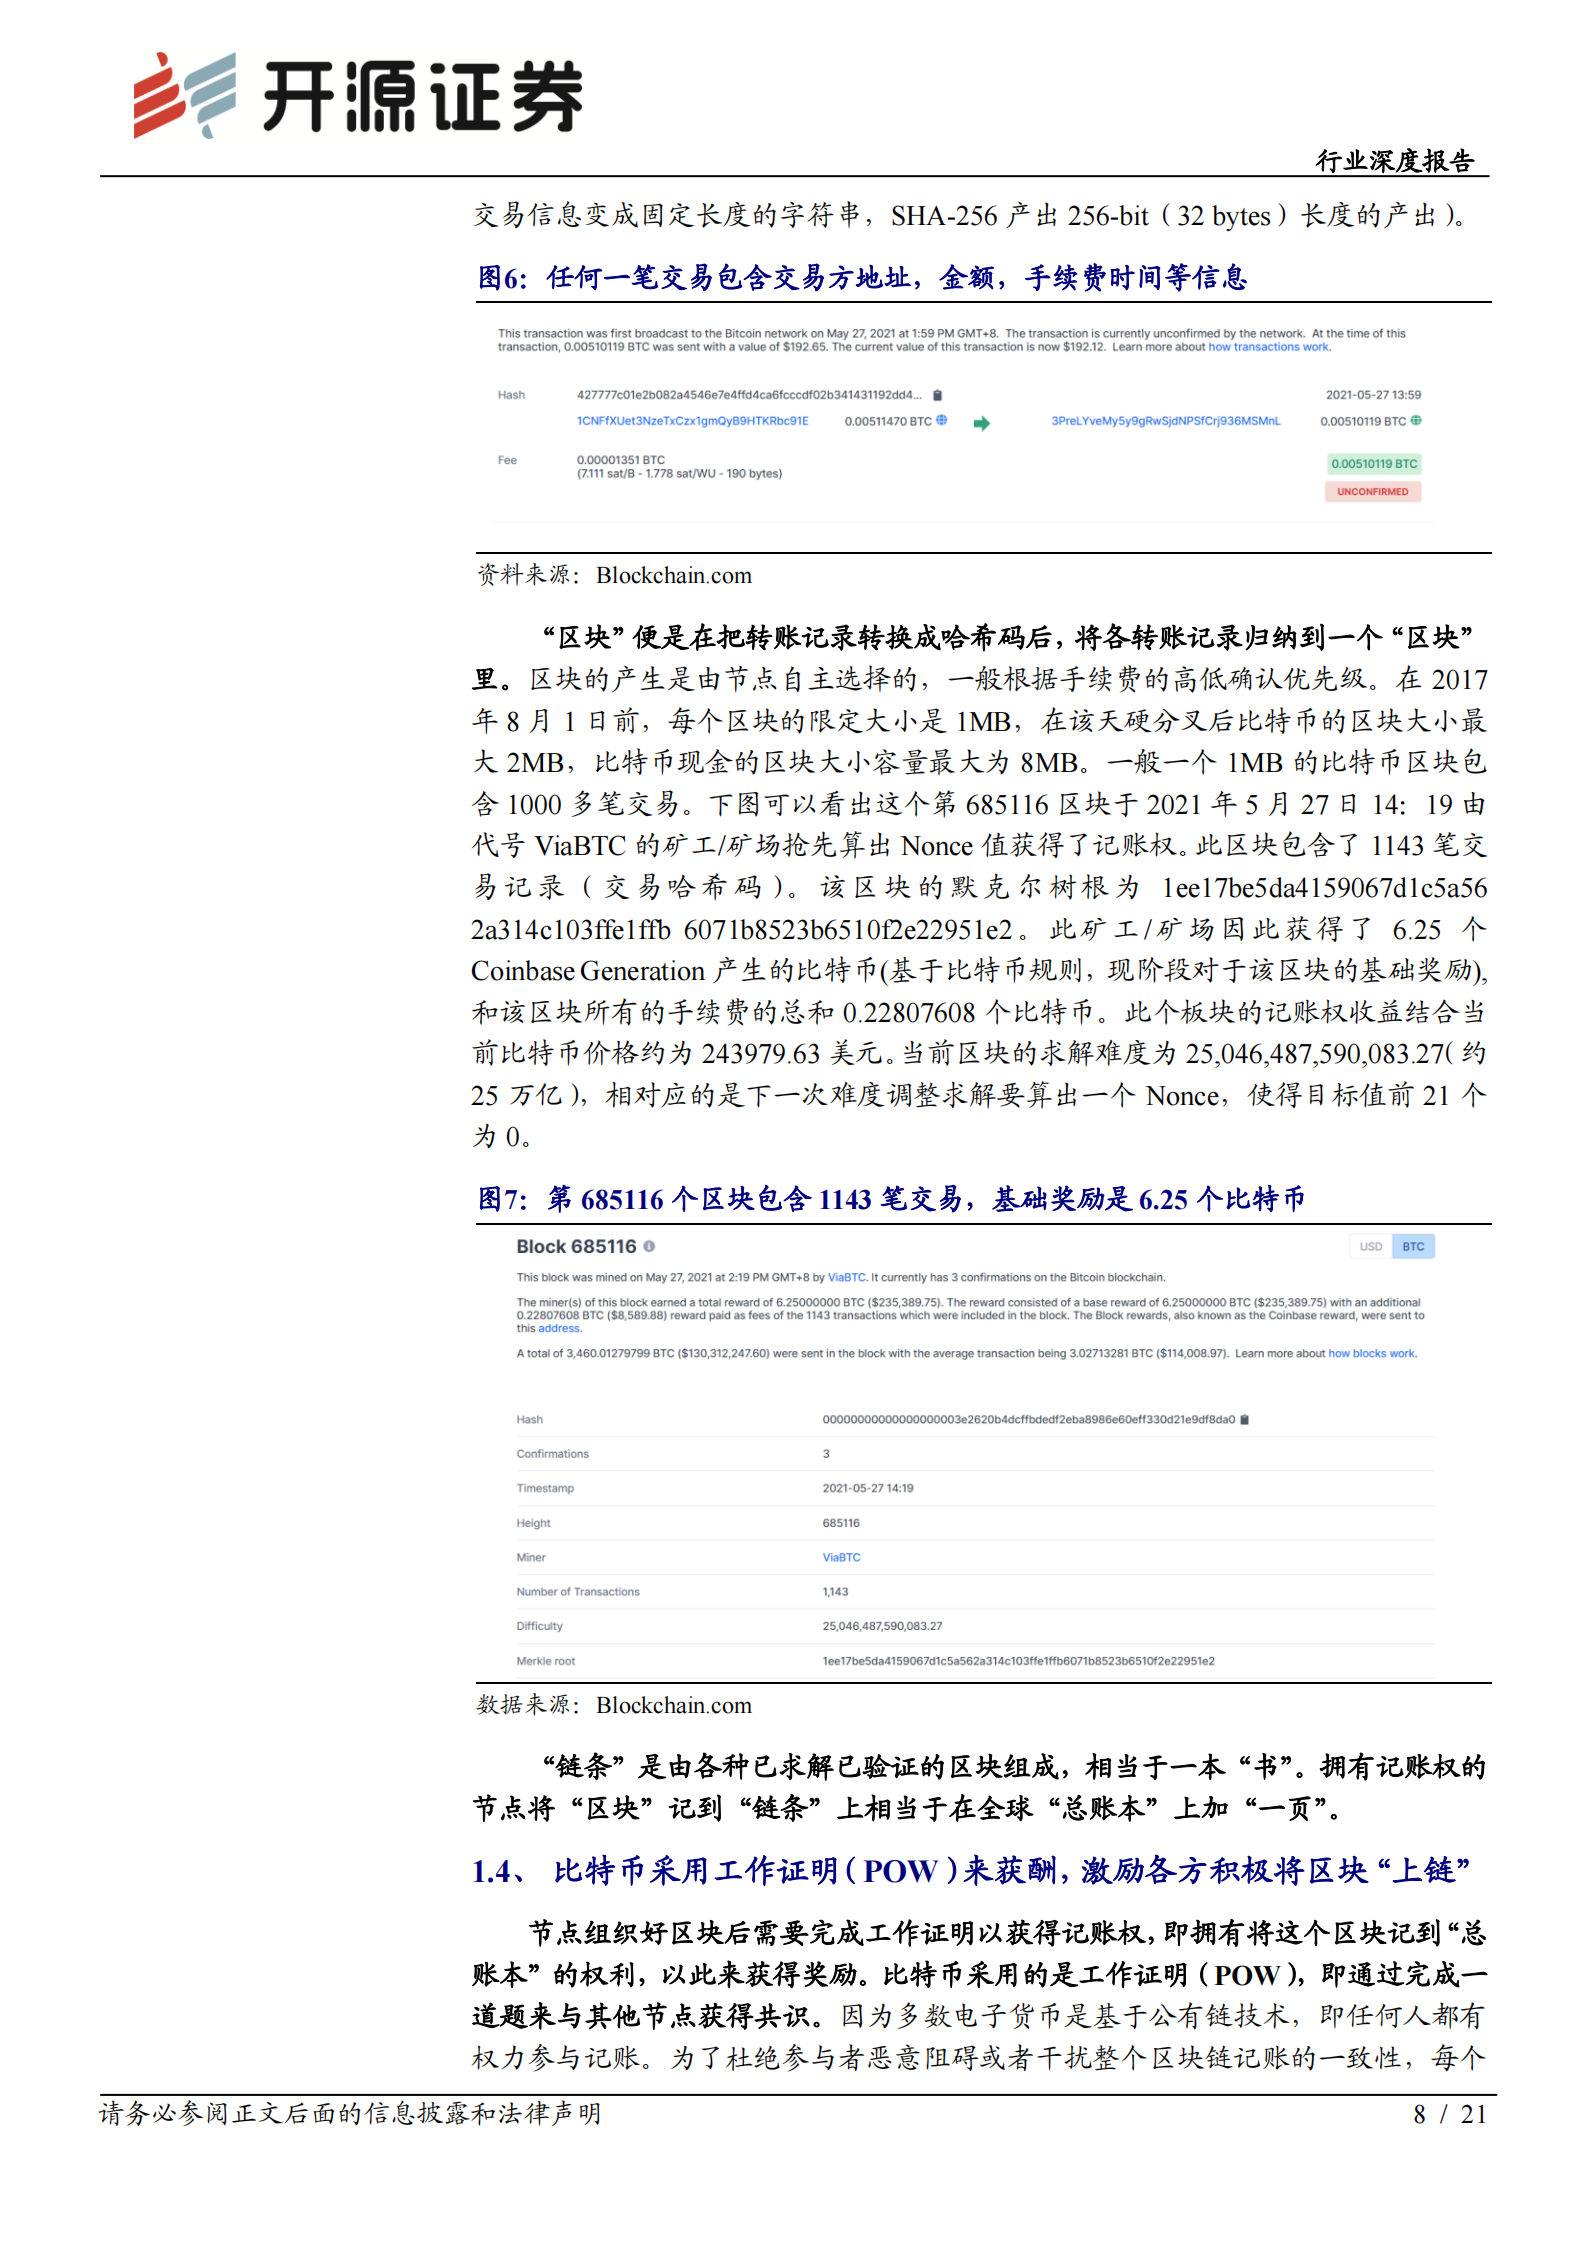
Task: Click the globe icon next to 0.00511470 BTC
Action: 941,420
